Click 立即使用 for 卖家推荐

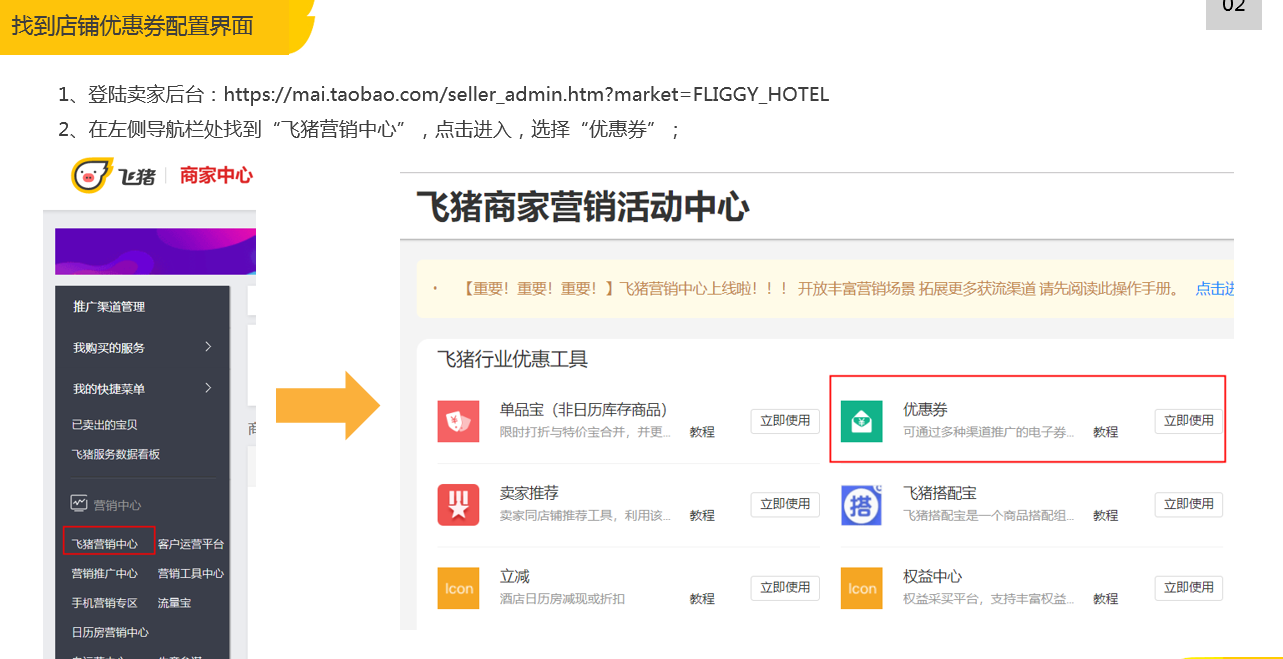pos(785,504)
